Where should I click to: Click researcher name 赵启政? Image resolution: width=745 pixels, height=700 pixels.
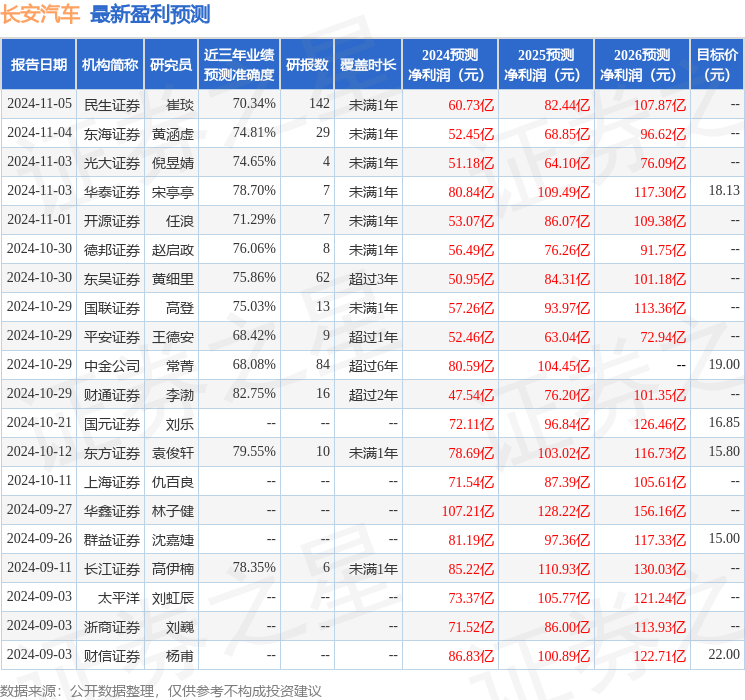172,250
